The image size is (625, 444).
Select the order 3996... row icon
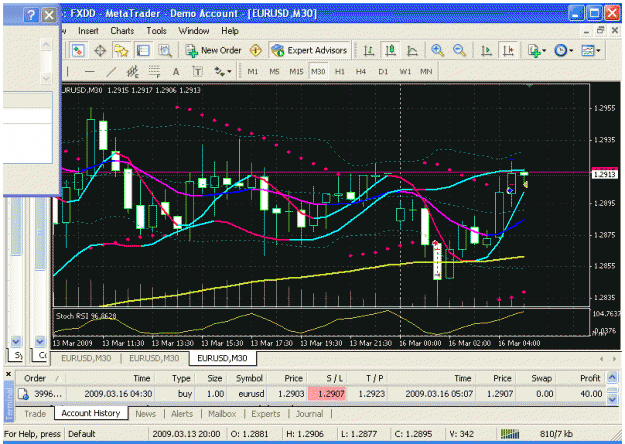coord(24,394)
